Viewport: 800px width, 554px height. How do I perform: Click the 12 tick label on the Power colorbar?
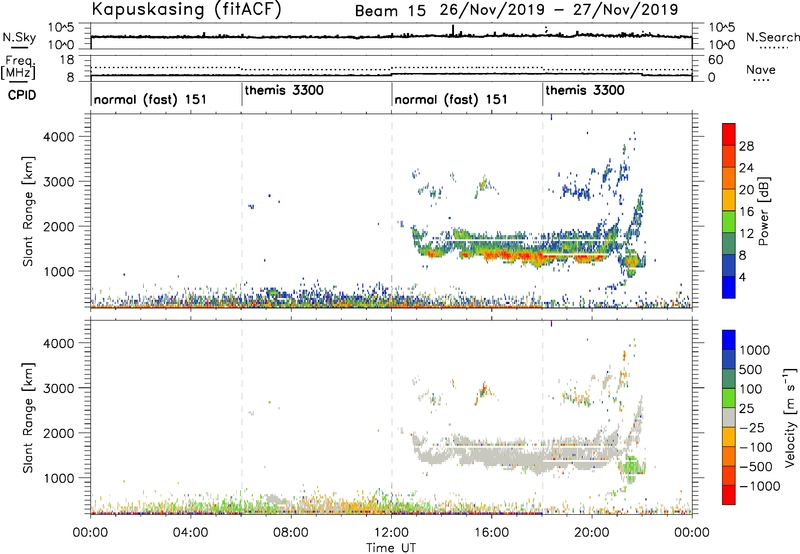click(746, 234)
